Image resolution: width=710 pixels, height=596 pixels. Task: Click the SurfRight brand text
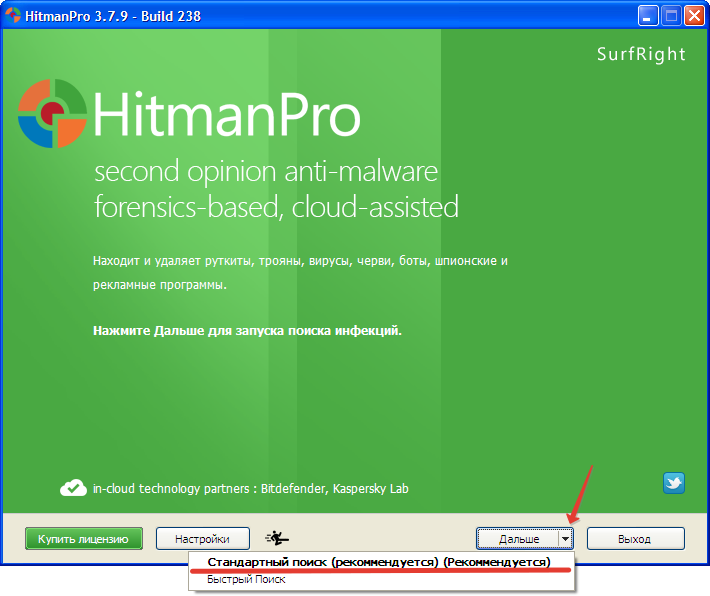[641, 54]
